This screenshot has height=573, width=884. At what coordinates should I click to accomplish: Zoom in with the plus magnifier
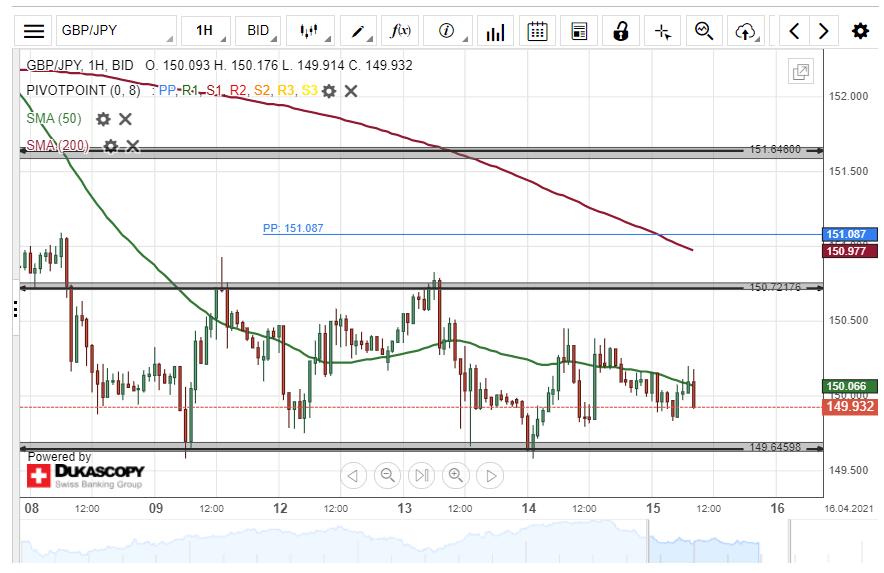pyautogui.click(x=456, y=475)
